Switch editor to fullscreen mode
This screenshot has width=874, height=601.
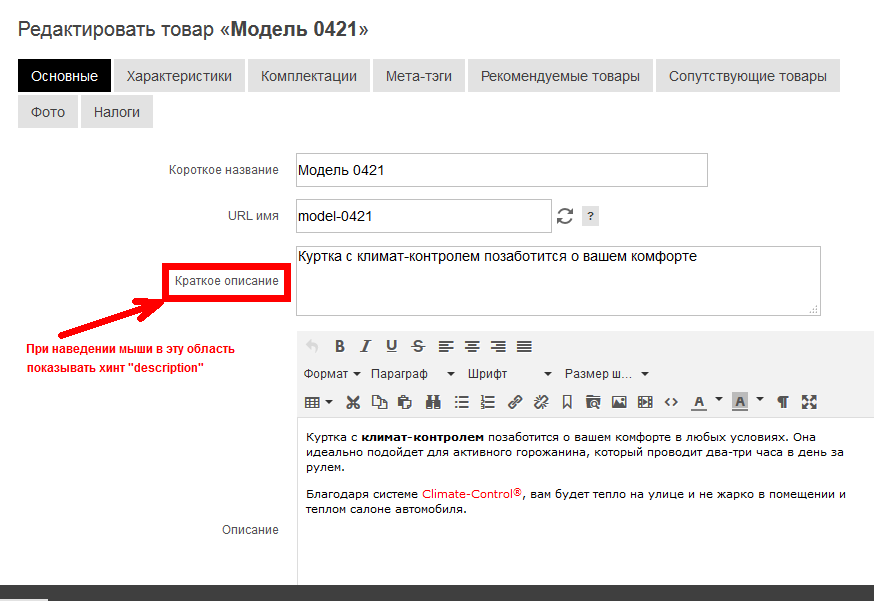[810, 402]
